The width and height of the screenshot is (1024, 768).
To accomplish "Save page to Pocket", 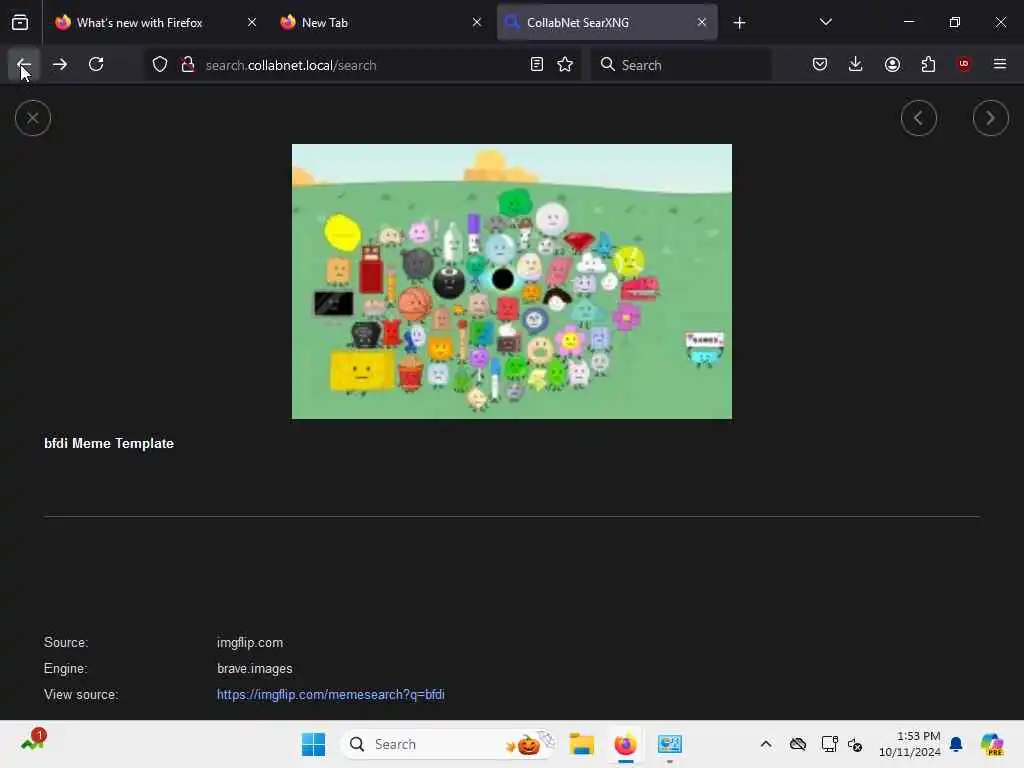I will (820, 65).
